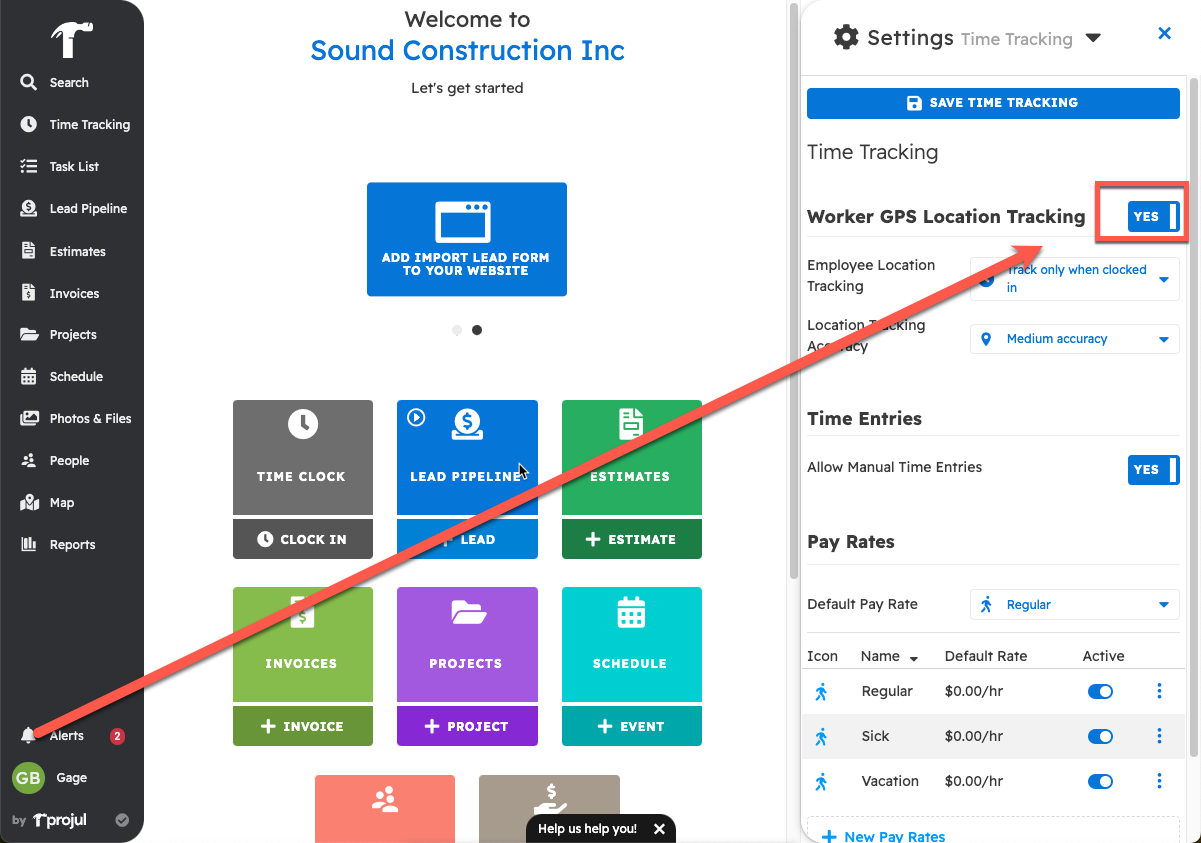The image size is (1201, 843).
Task: Click the Save Time Tracking button
Action: tap(993, 102)
